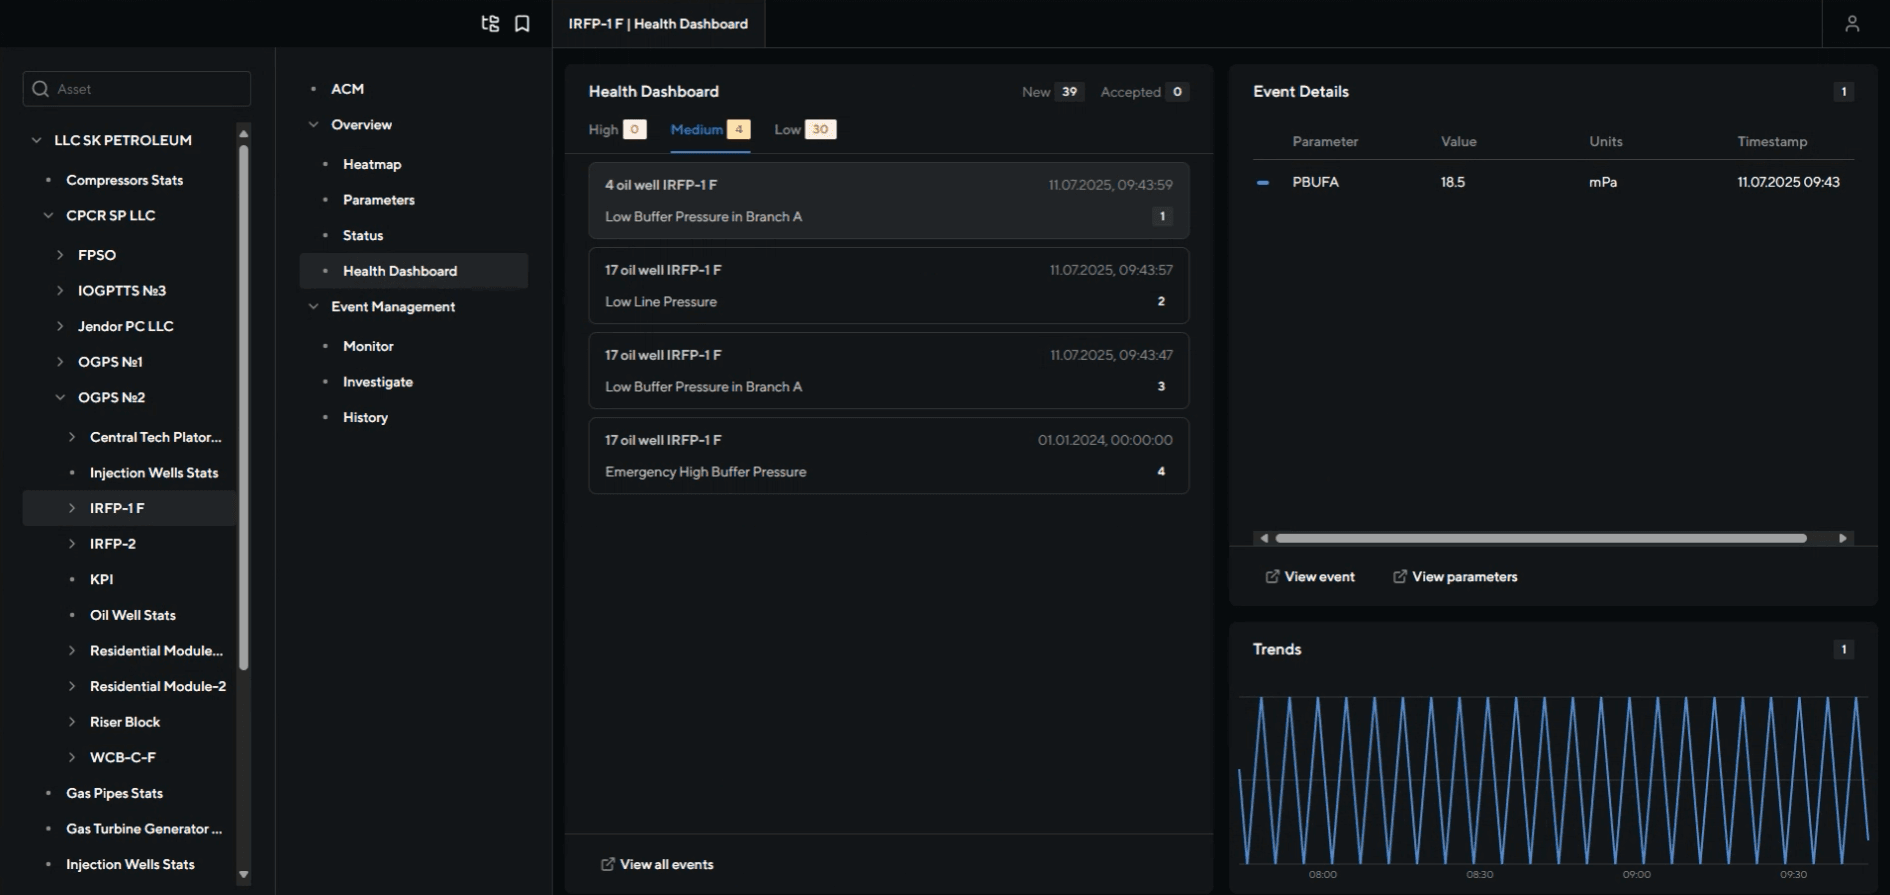Click the View parameters external-link icon
Screen dimensions: 1890x895
(x=1400, y=577)
